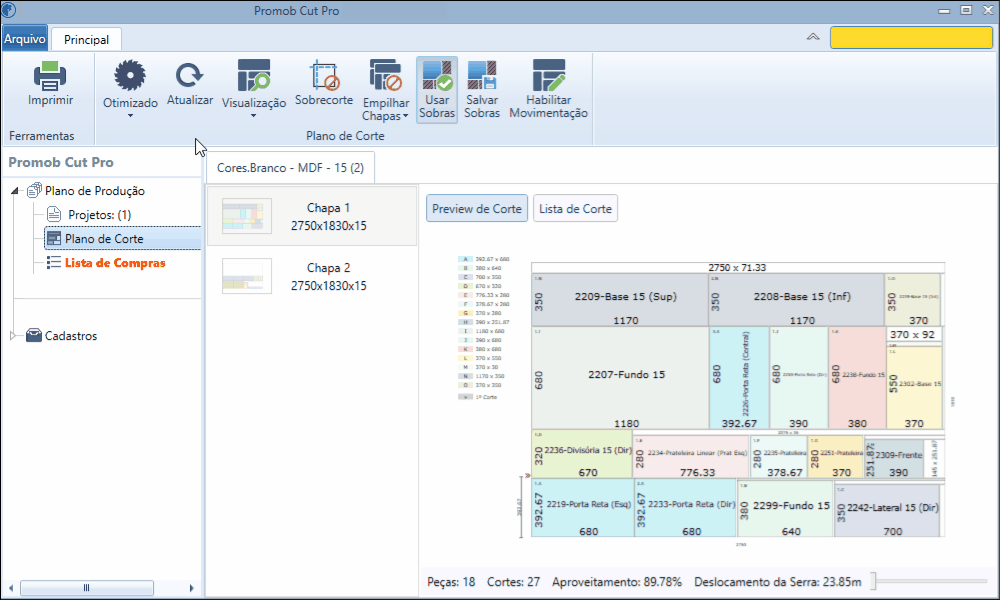1000x600 pixels.
Task: Select the Cores.Branco - MDF - 15 (2) tab
Action: coord(290,168)
